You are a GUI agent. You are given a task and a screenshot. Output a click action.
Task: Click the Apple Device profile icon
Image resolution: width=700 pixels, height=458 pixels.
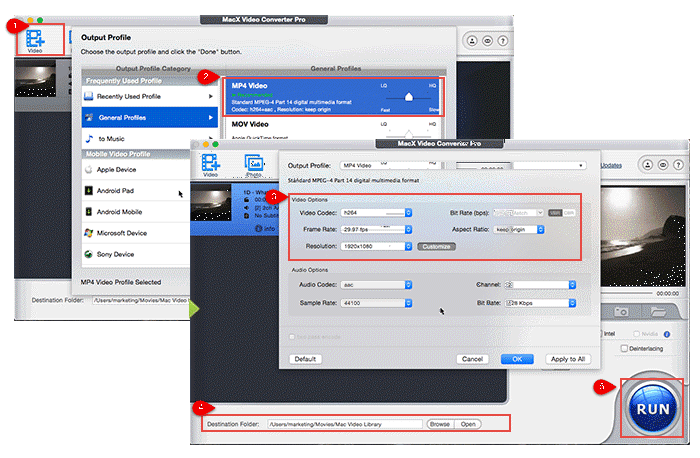point(89,170)
